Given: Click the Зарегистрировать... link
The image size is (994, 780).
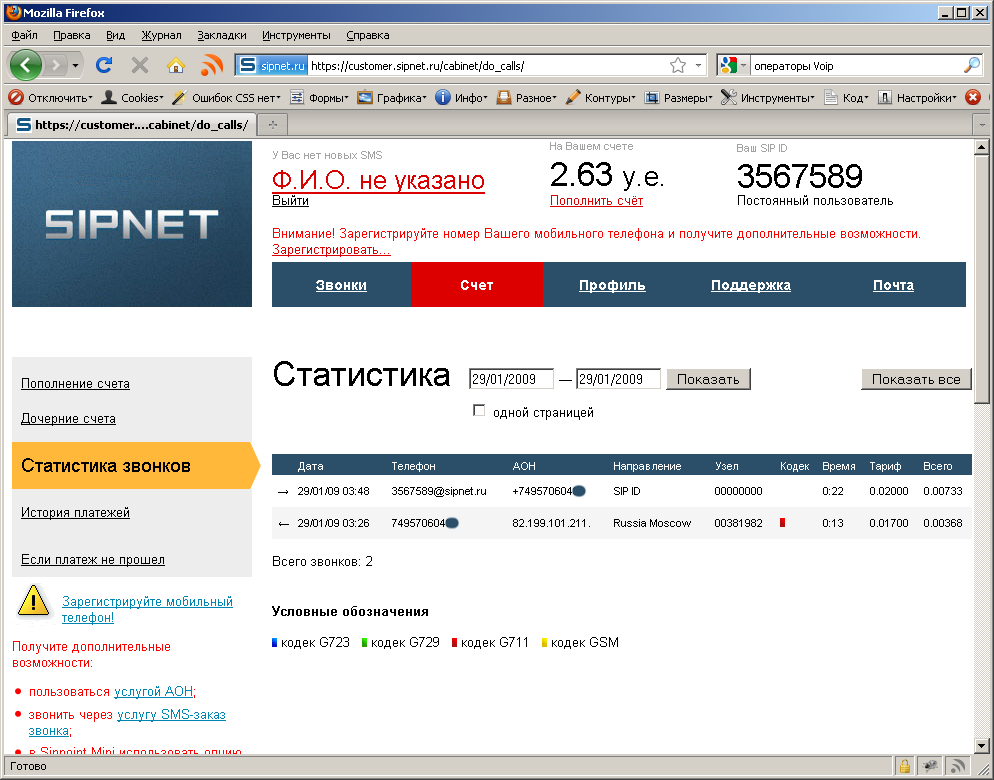Looking at the screenshot, I should point(331,250).
